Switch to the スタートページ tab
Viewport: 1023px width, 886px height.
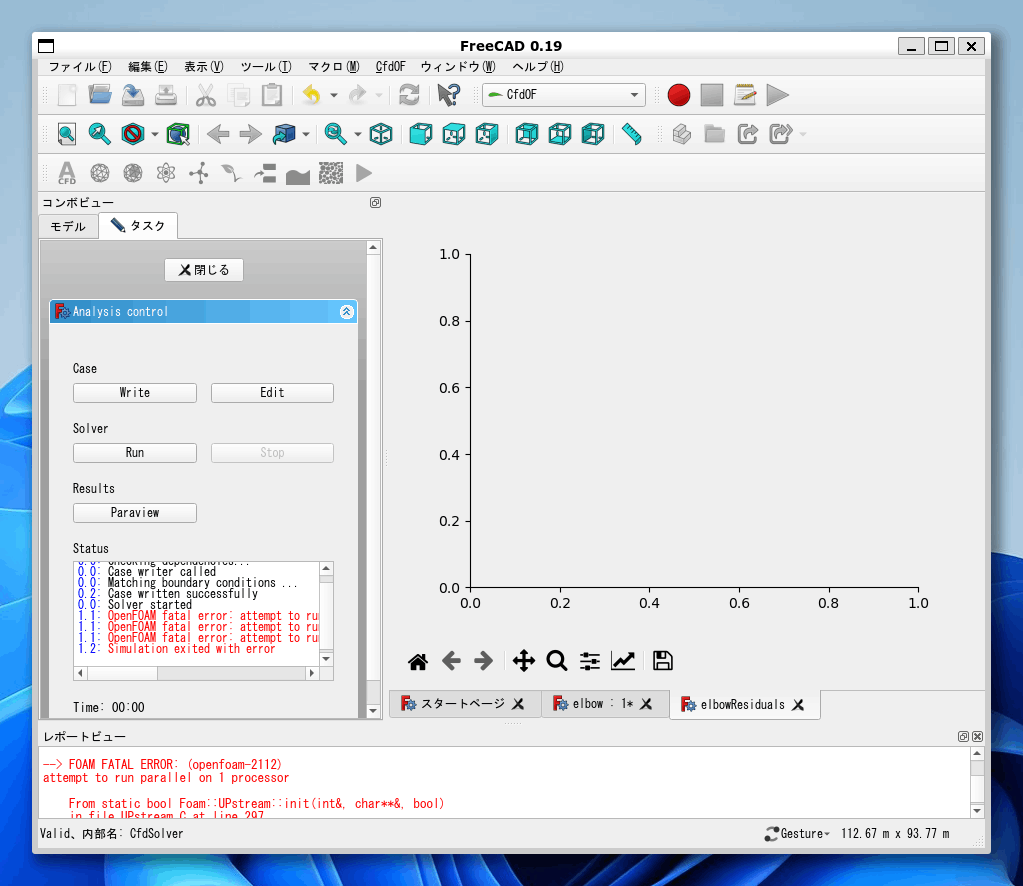(x=462, y=704)
